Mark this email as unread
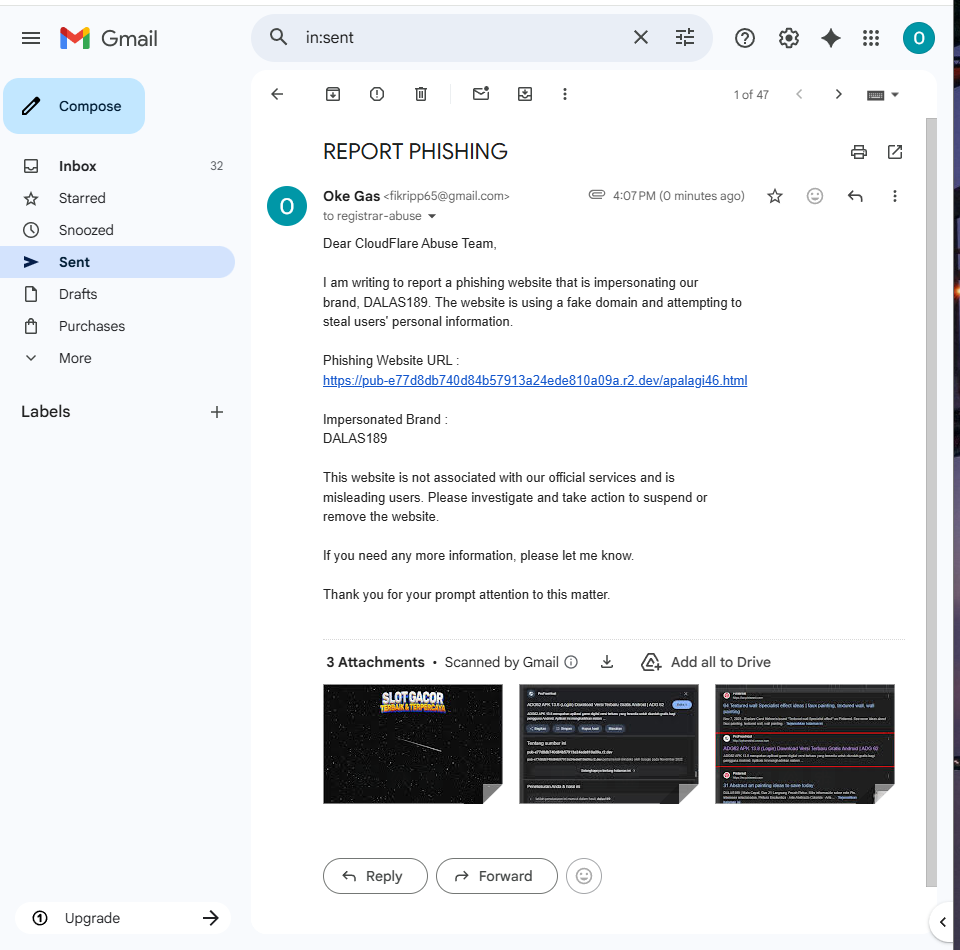Screen dimensions: 960x950 click(481, 94)
